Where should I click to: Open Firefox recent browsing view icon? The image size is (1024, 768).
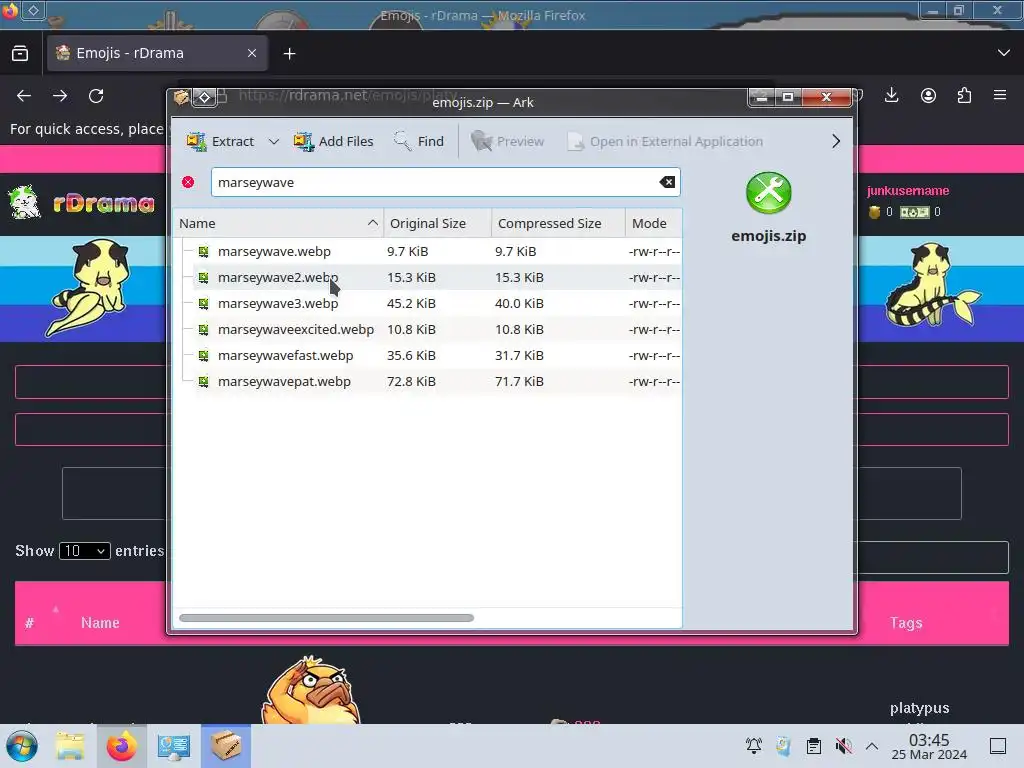click(20, 54)
